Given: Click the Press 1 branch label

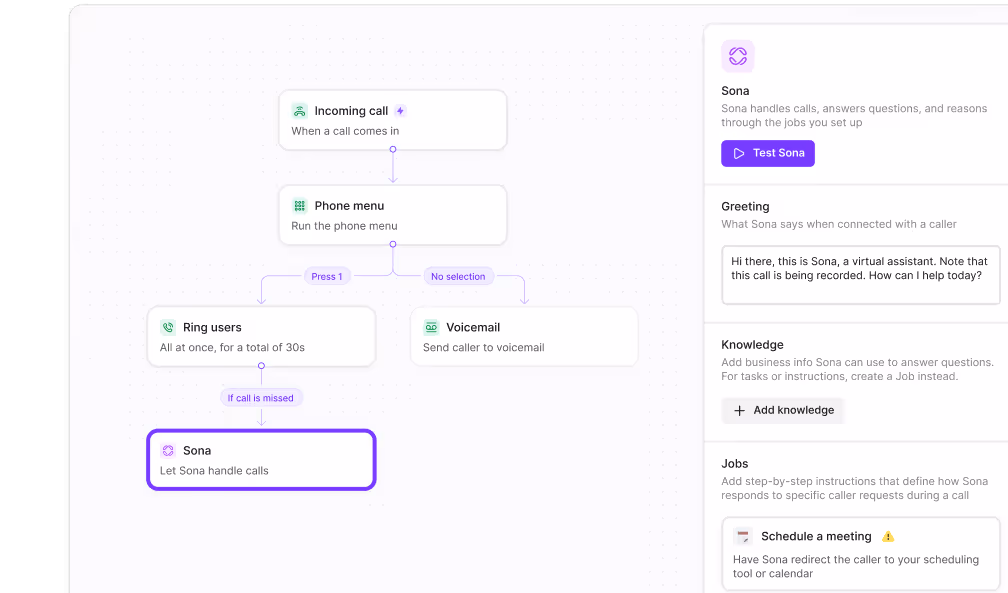Looking at the screenshot, I should tap(327, 277).
